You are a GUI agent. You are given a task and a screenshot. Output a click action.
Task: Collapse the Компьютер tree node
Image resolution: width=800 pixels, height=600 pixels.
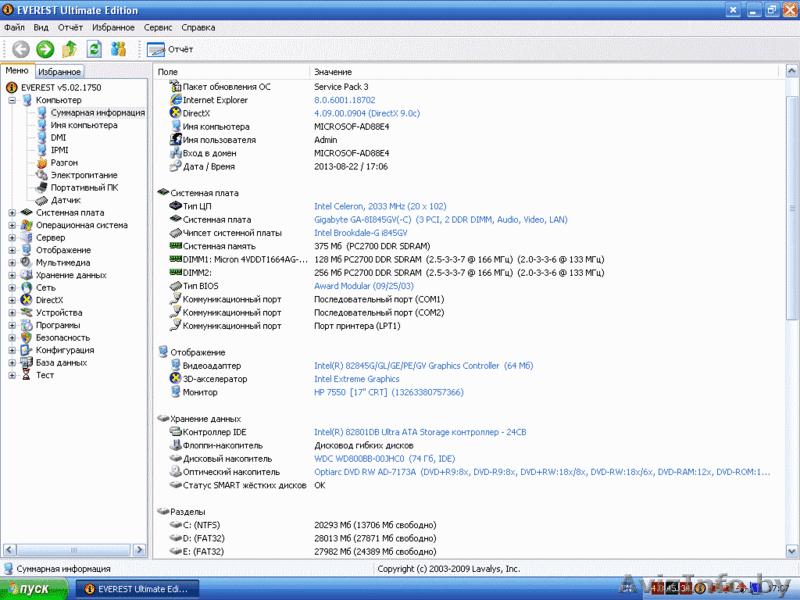[x=12, y=100]
